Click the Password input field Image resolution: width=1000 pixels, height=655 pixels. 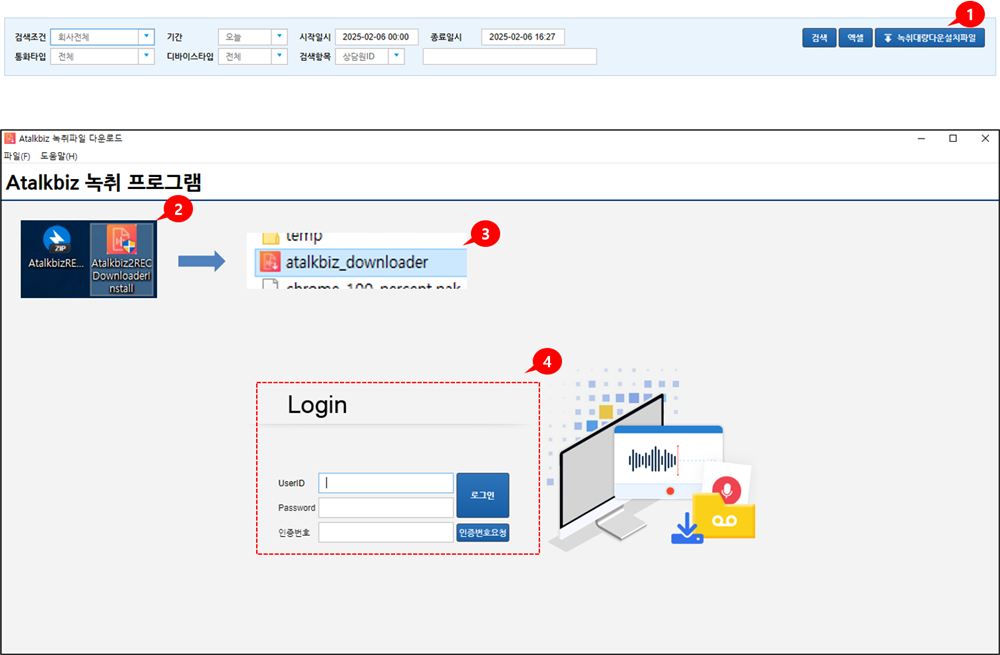point(386,508)
